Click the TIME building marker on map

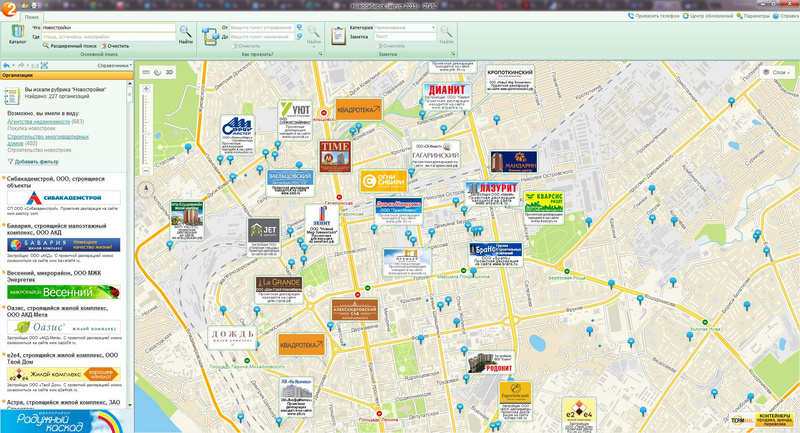[x=335, y=157]
